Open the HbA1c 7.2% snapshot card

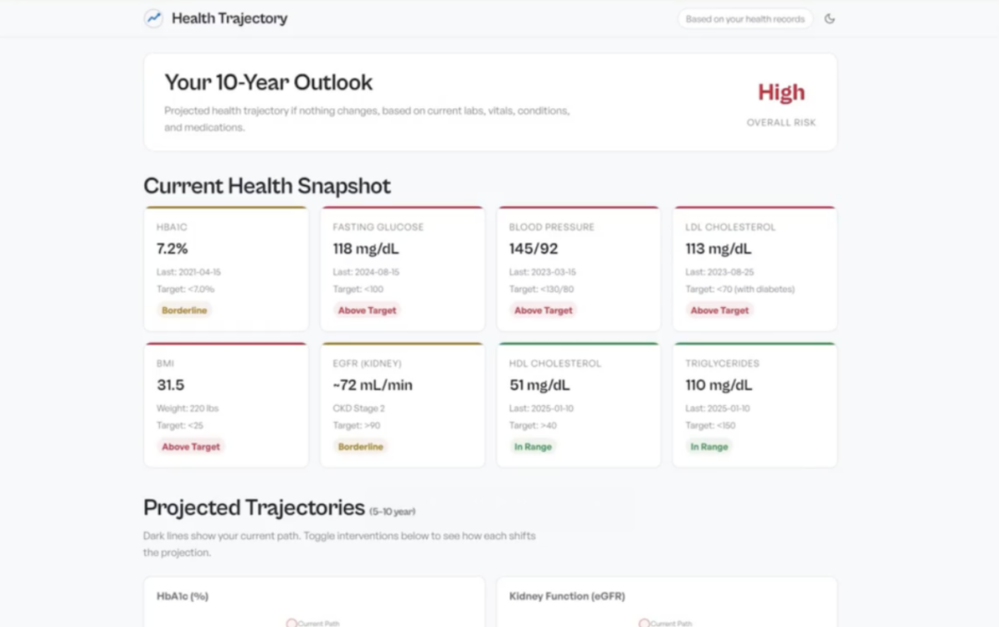tap(226, 269)
